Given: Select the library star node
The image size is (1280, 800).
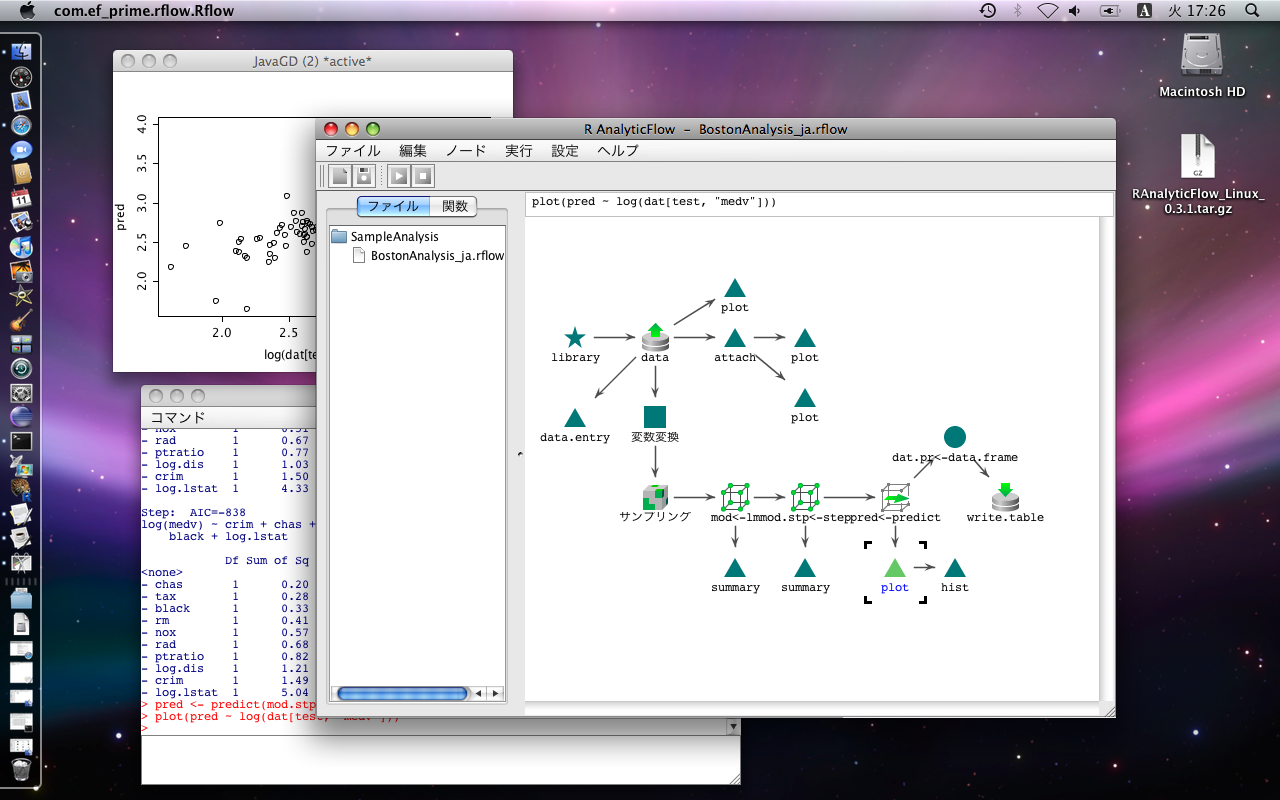Looking at the screenshot, I should [x=575, y=338].
